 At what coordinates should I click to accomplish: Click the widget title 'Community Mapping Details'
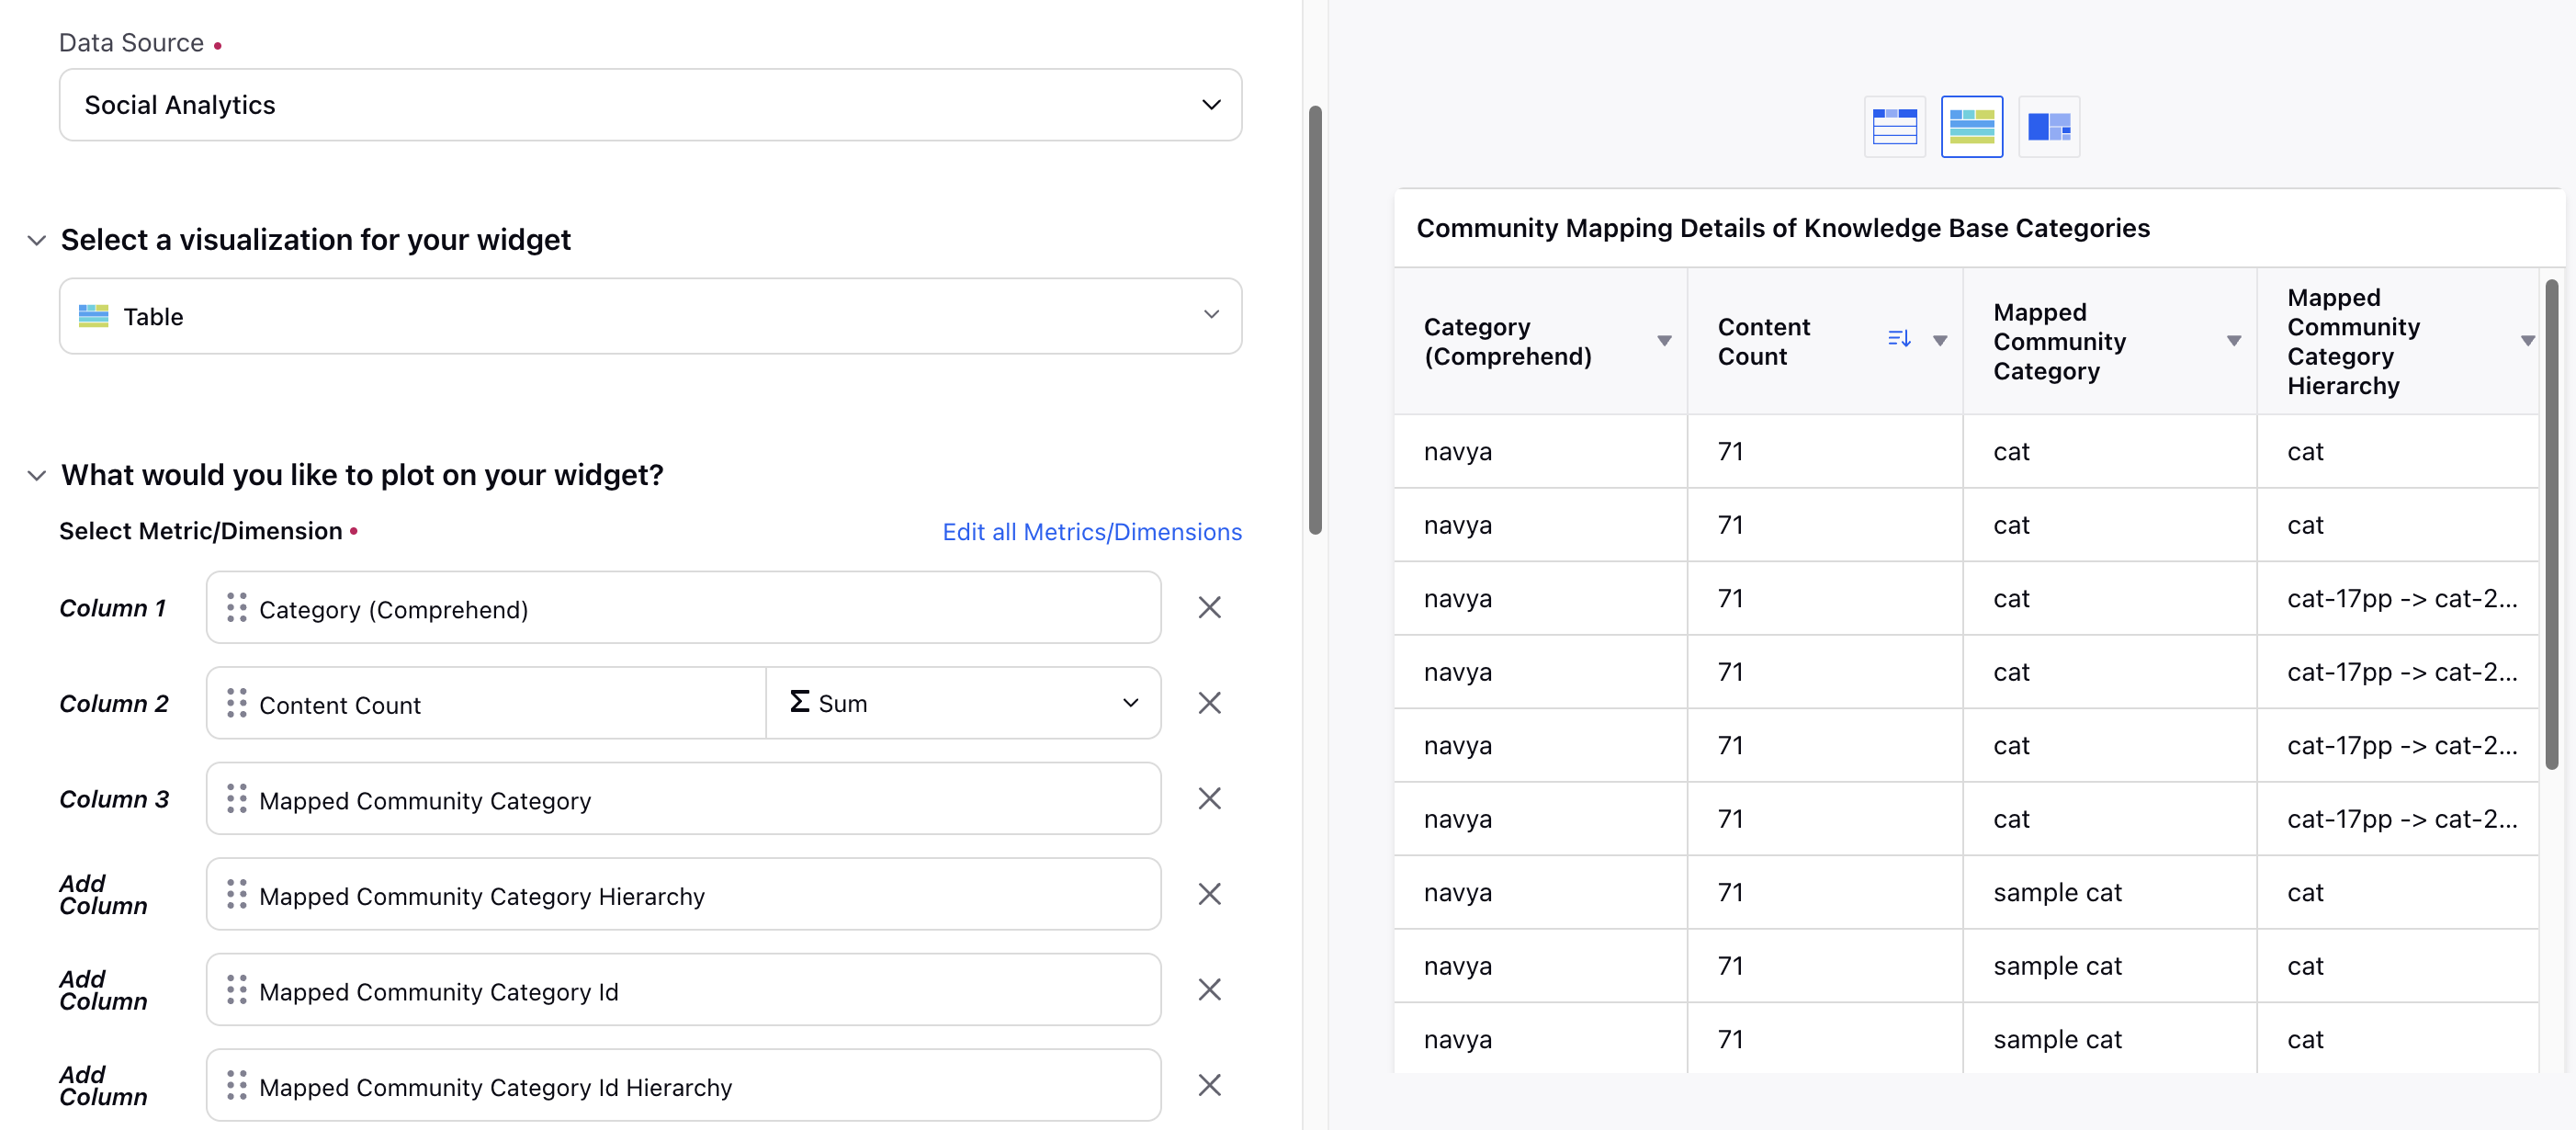[x=1782, y=228]
